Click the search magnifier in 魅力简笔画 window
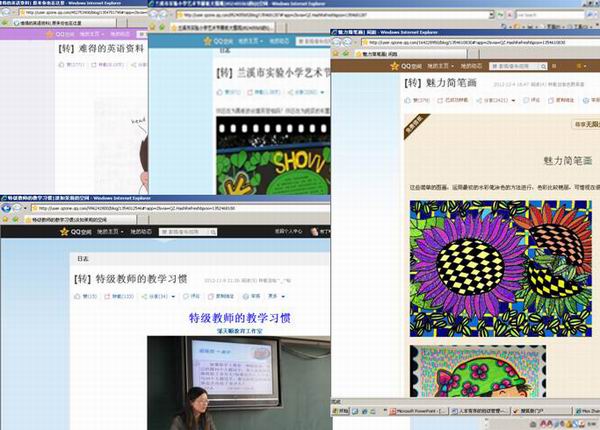Image resolution: width=600 pixels, height=430 pixels. click(543, 67)
